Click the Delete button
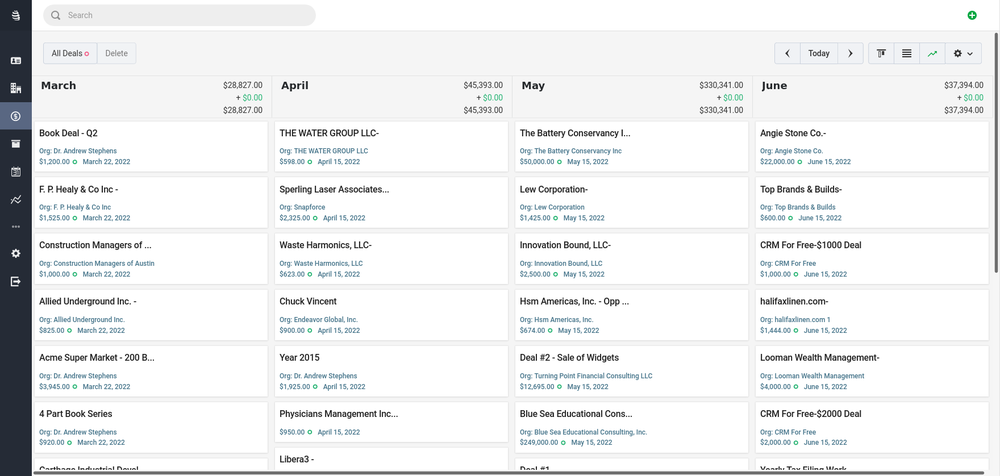The height and width of the screenshot is (476, 1000). click(x=117, y=54)
